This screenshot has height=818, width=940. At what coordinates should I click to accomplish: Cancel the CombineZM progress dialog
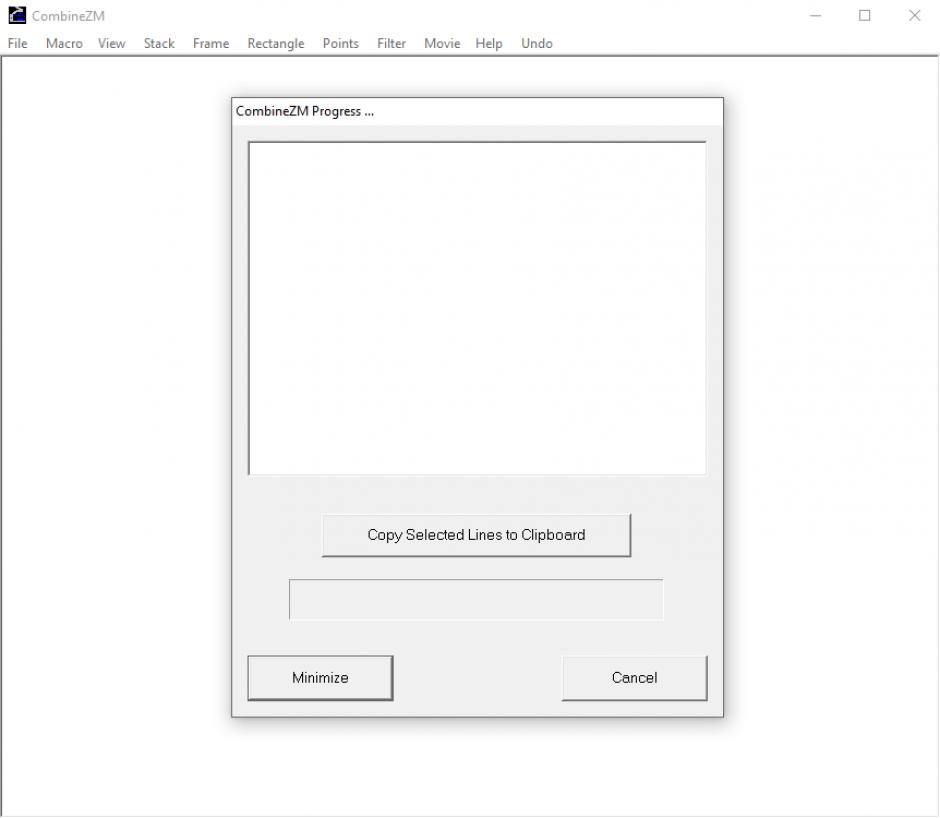pyautogui.click(x=634, y=678)
